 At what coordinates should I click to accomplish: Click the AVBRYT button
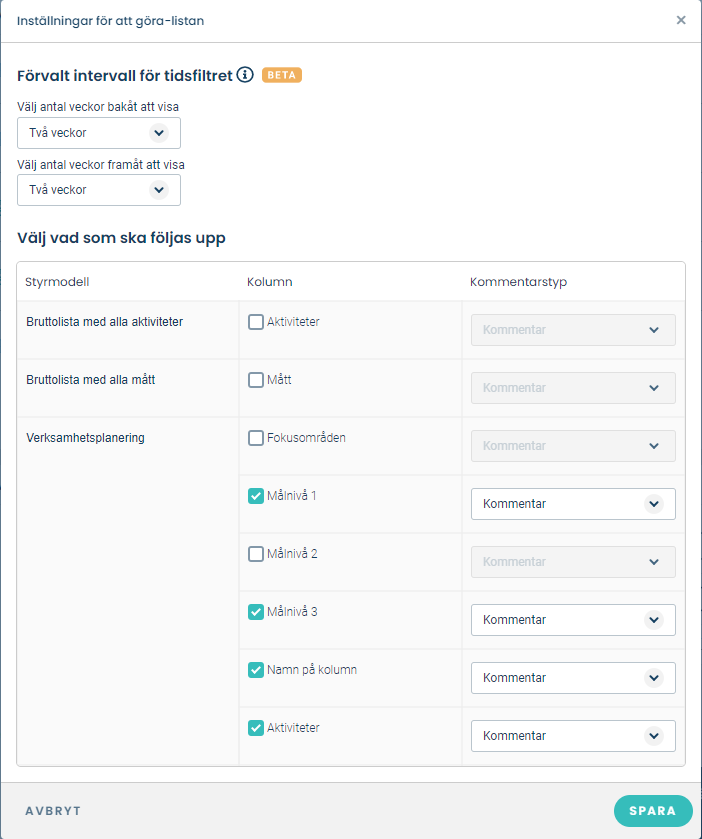pos(53,811)
